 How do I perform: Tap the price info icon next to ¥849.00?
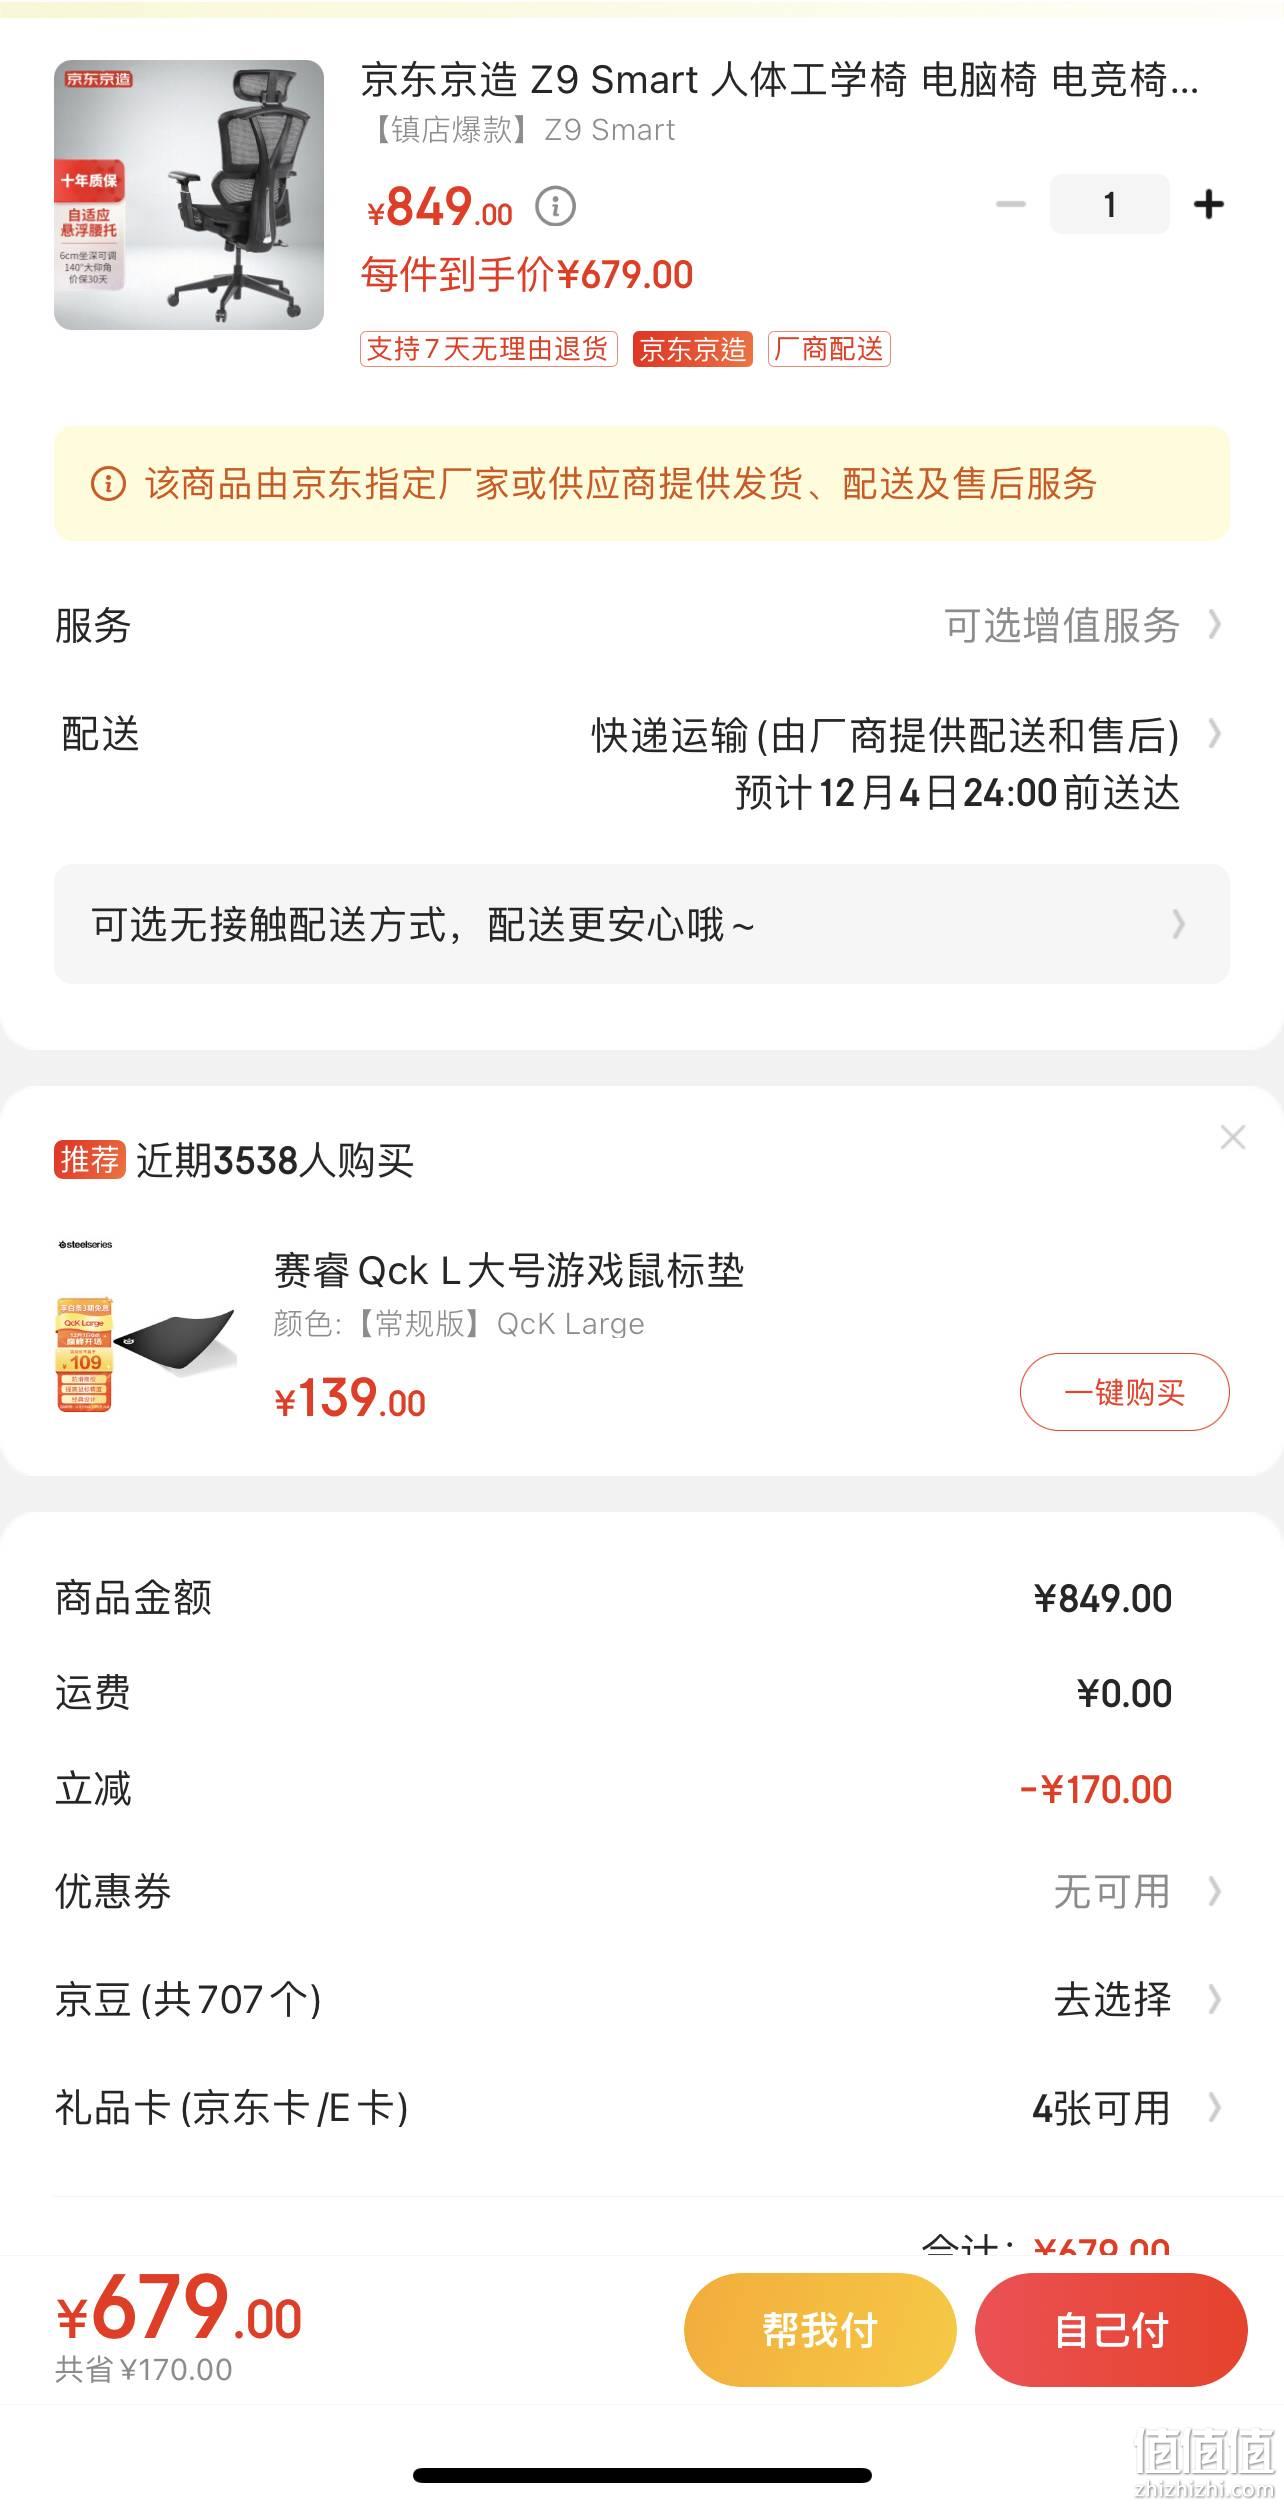tap(555, 207)
